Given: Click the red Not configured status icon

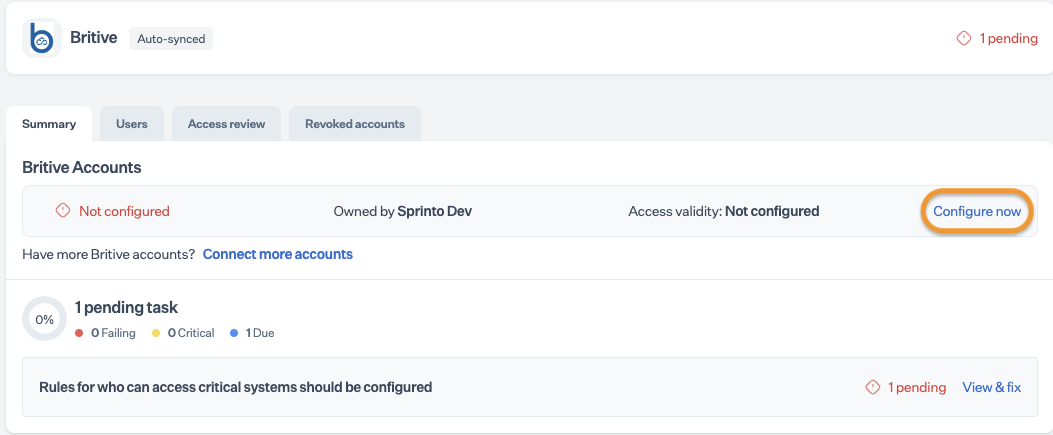Looking at the screenshot, I should pos(63,211).
